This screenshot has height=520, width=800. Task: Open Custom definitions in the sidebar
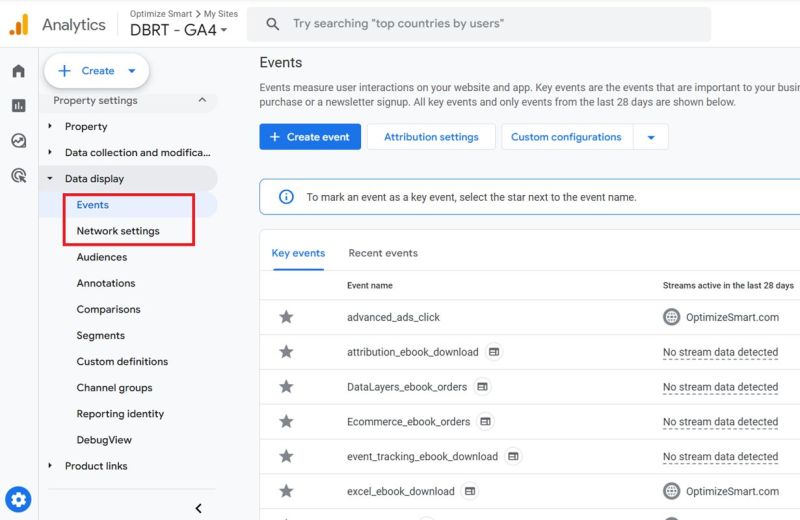pyautogui.click(x=122, y=361)
